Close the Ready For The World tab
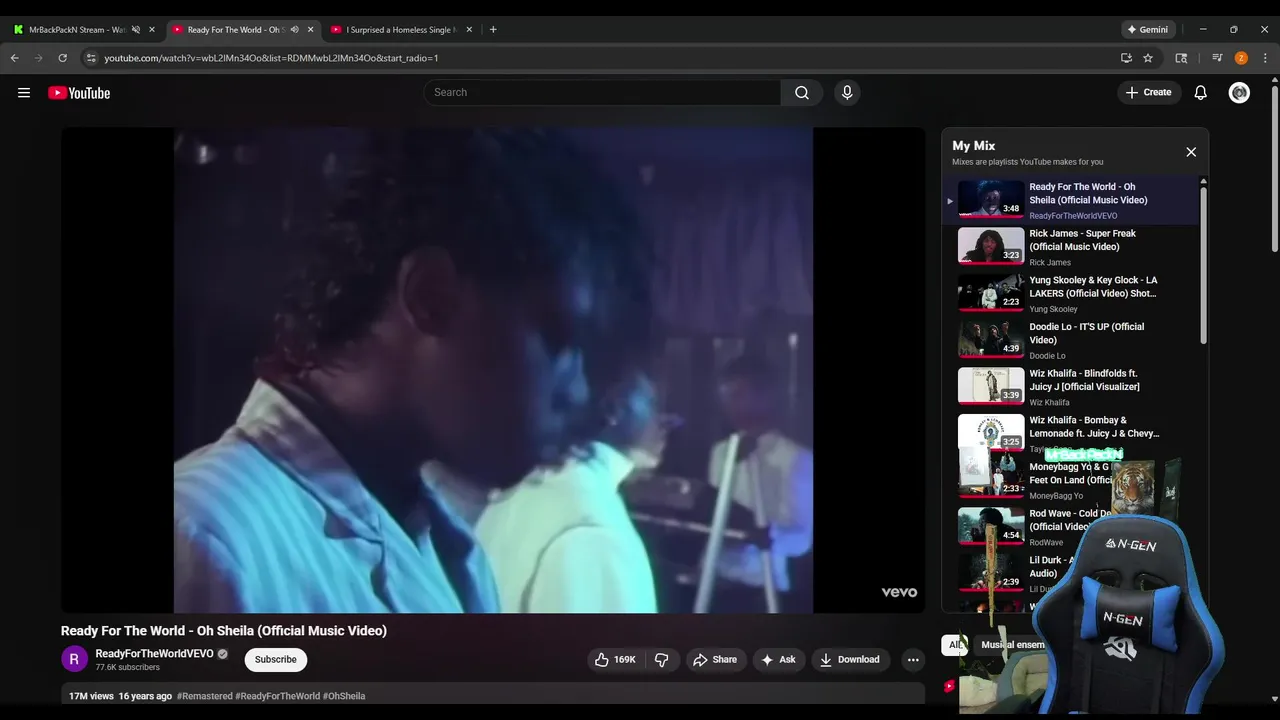This screenshot has height=720, width=1280. coord(310,30)
